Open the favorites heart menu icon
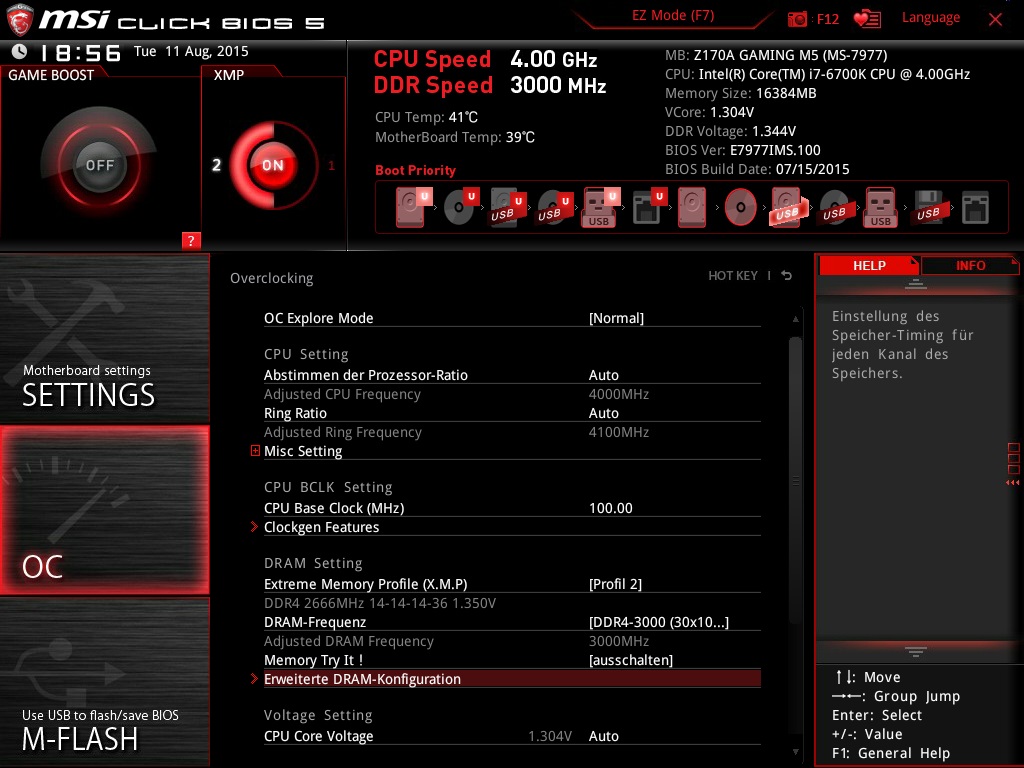Screen dimensions: 1024x768 tap(867, 19)
